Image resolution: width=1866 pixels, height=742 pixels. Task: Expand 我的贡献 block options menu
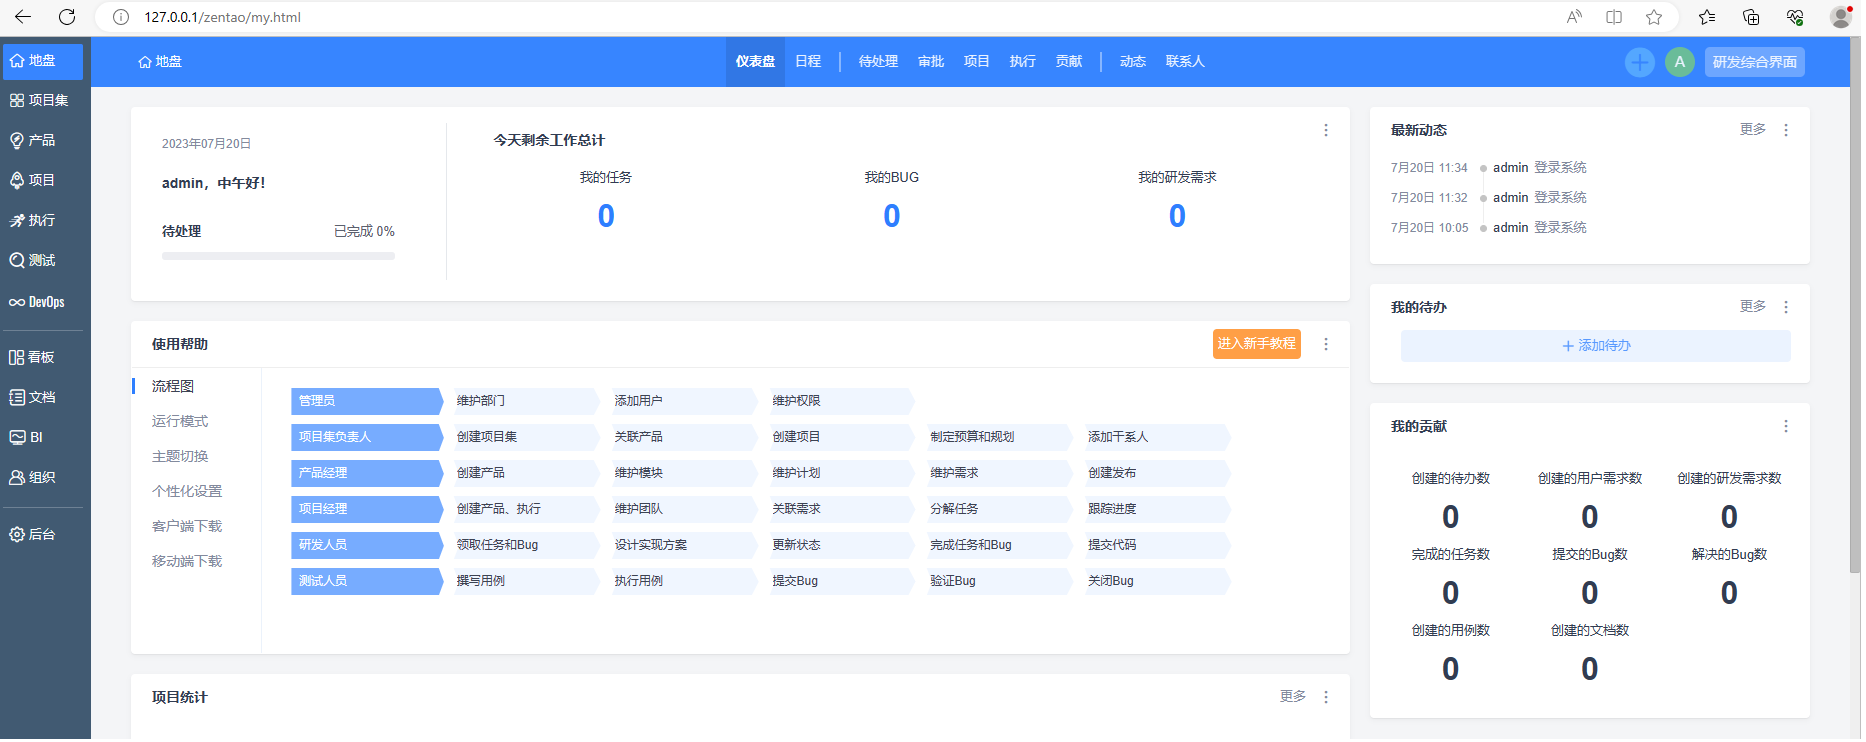(x=1786, y=427)
